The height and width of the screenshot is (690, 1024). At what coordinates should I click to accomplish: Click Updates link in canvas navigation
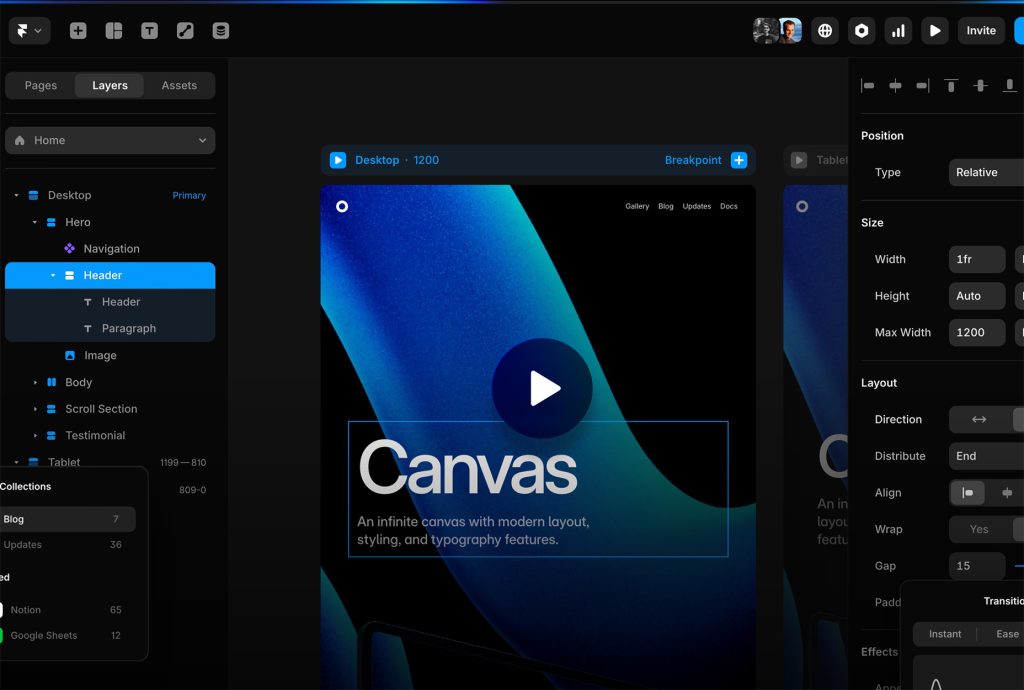(x=697, y=206)
